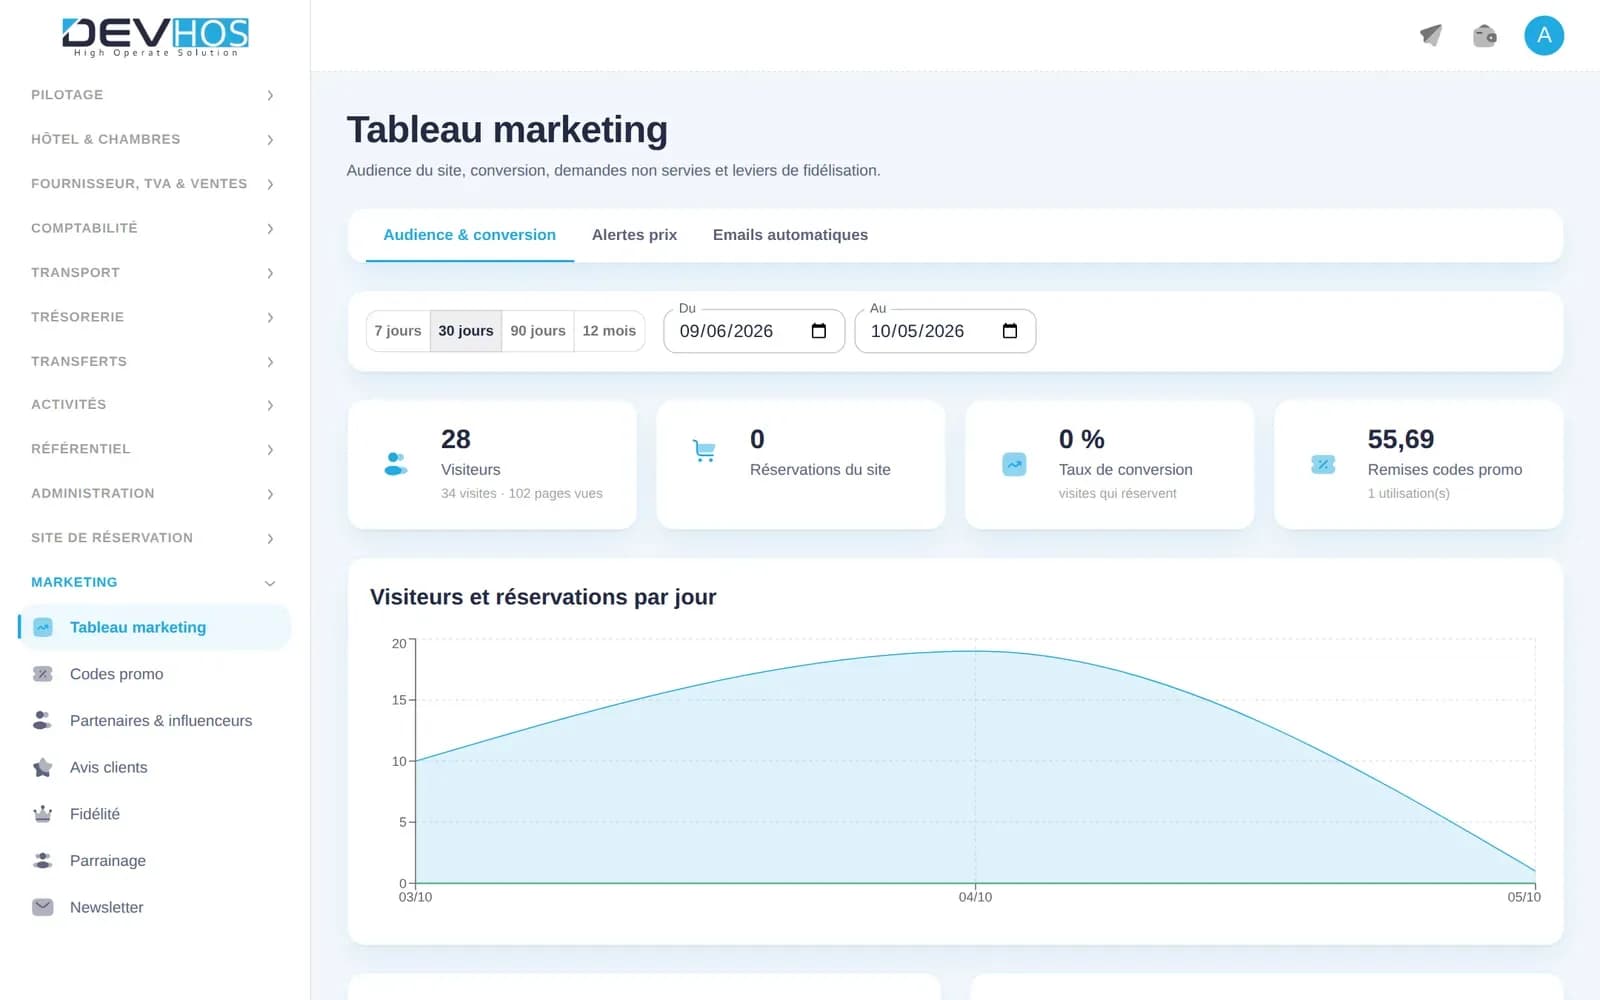Open the Newsletter page
The height and width of the screenshot is (1000, 1600).
(x=155, y=907)
